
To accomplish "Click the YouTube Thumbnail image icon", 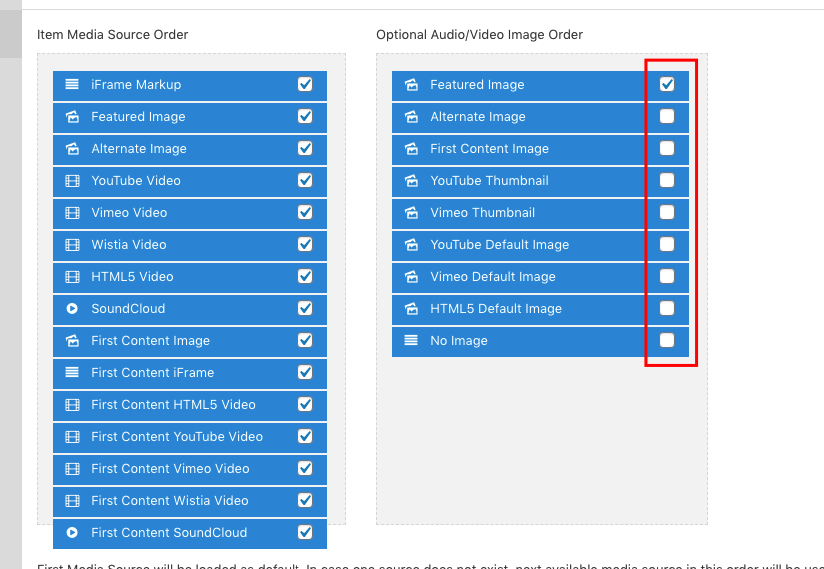I will tap(411, 181).
